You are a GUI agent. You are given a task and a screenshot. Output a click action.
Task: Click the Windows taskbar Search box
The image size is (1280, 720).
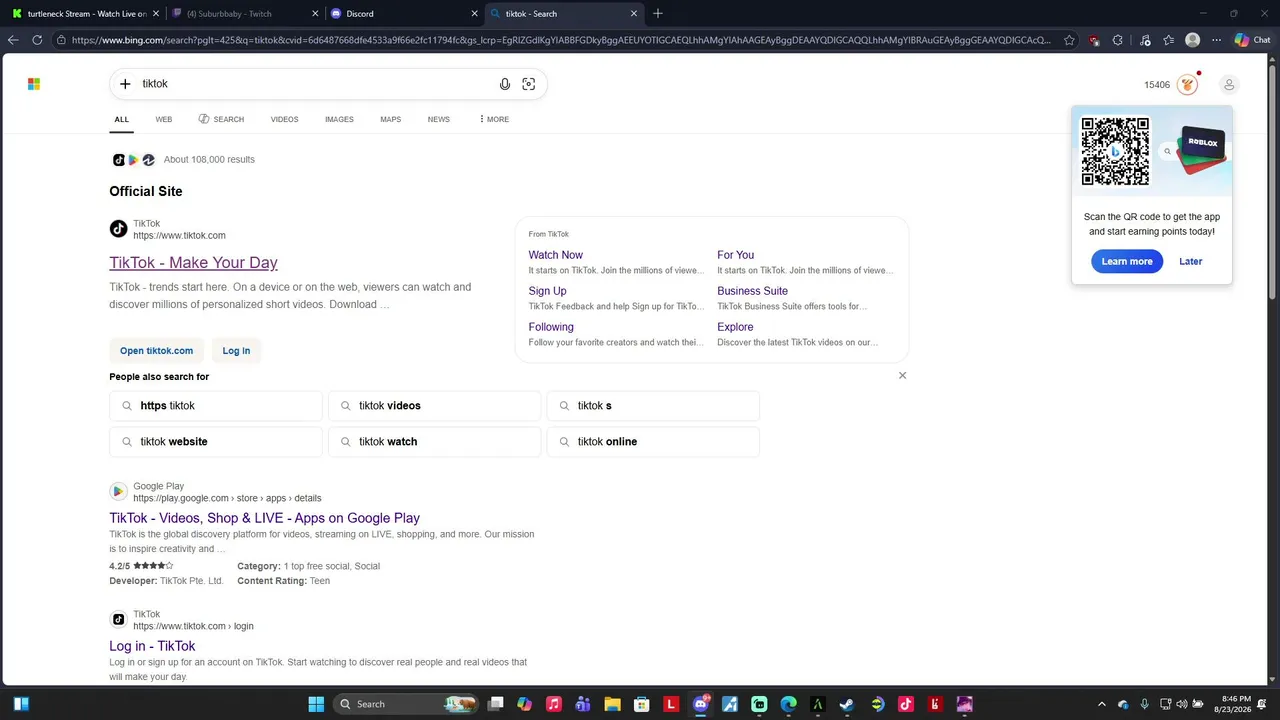[x=404, y=704]
